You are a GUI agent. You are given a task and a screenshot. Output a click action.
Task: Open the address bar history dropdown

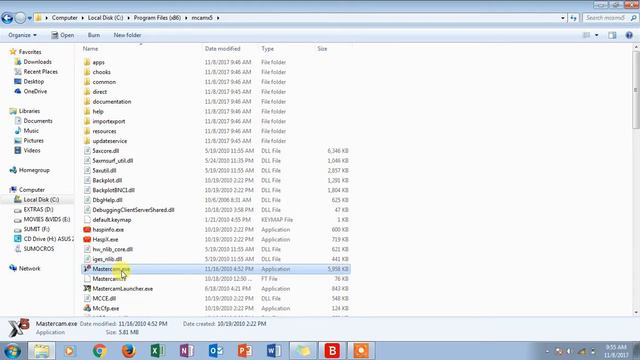point(563,18)
